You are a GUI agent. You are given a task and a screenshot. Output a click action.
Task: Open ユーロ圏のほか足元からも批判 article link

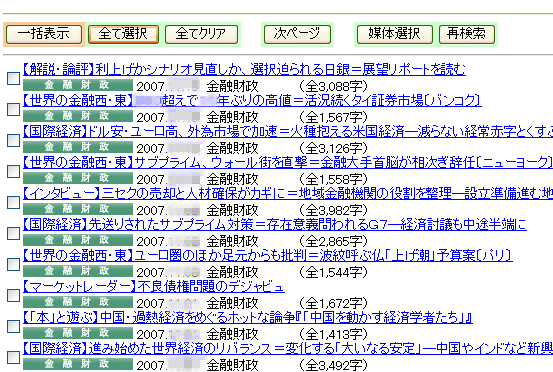[x=268, y=256]
